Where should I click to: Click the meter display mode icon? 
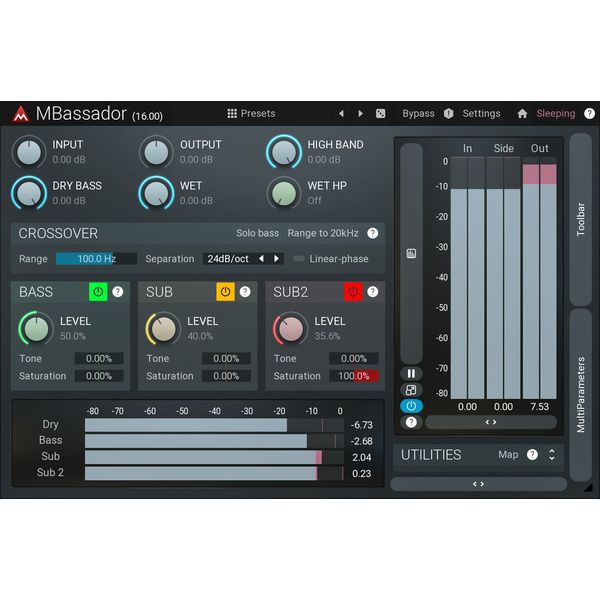click(411, 253)
